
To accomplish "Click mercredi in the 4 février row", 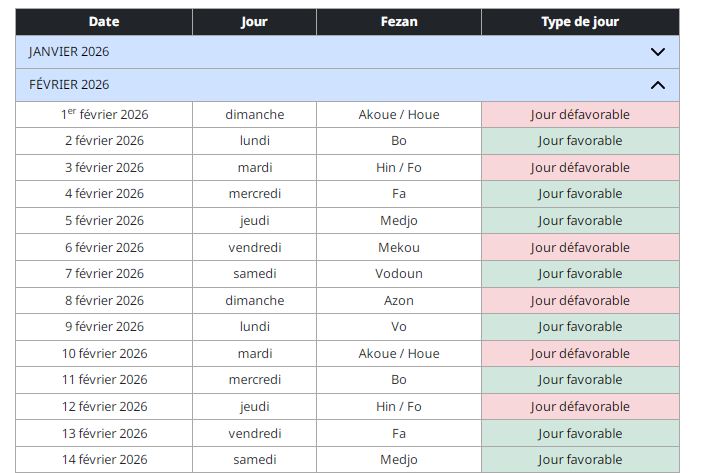I will point(255,194).
